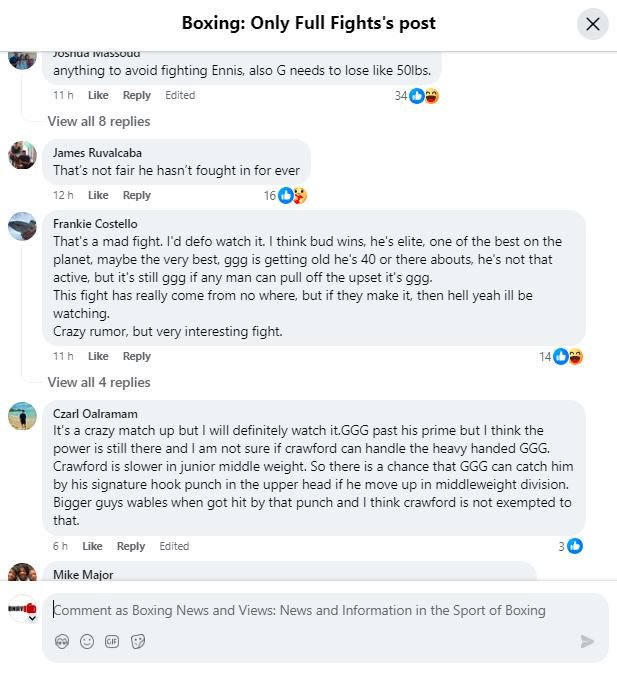Open Czarl Oalramam's profile picture
Screen dimensions: 617x675
[x=22, y=415]
